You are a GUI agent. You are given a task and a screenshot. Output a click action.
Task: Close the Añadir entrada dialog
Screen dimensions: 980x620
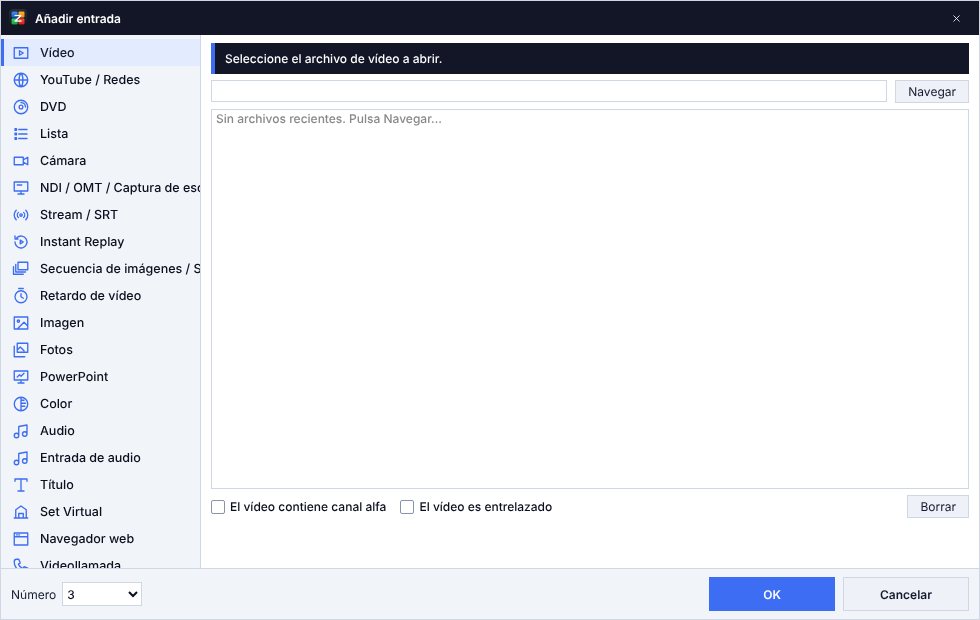coord(956,19)
